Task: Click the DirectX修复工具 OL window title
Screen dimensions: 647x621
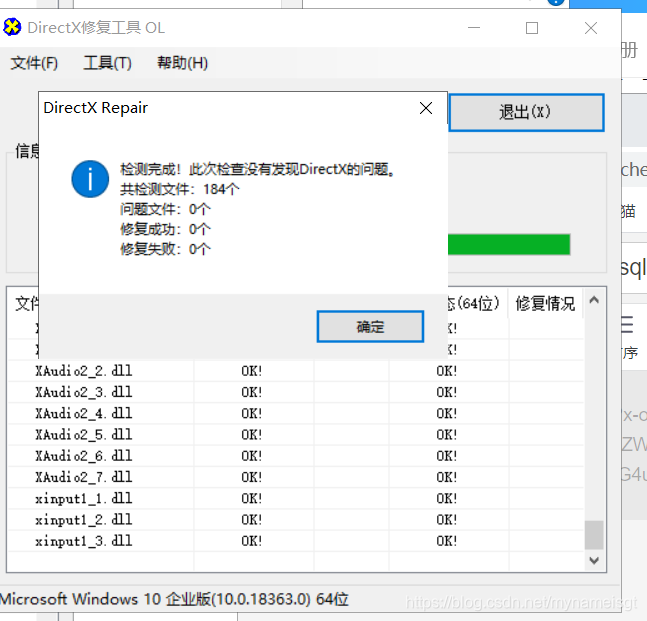Action: pyautogui.click(x=96, y=28)
